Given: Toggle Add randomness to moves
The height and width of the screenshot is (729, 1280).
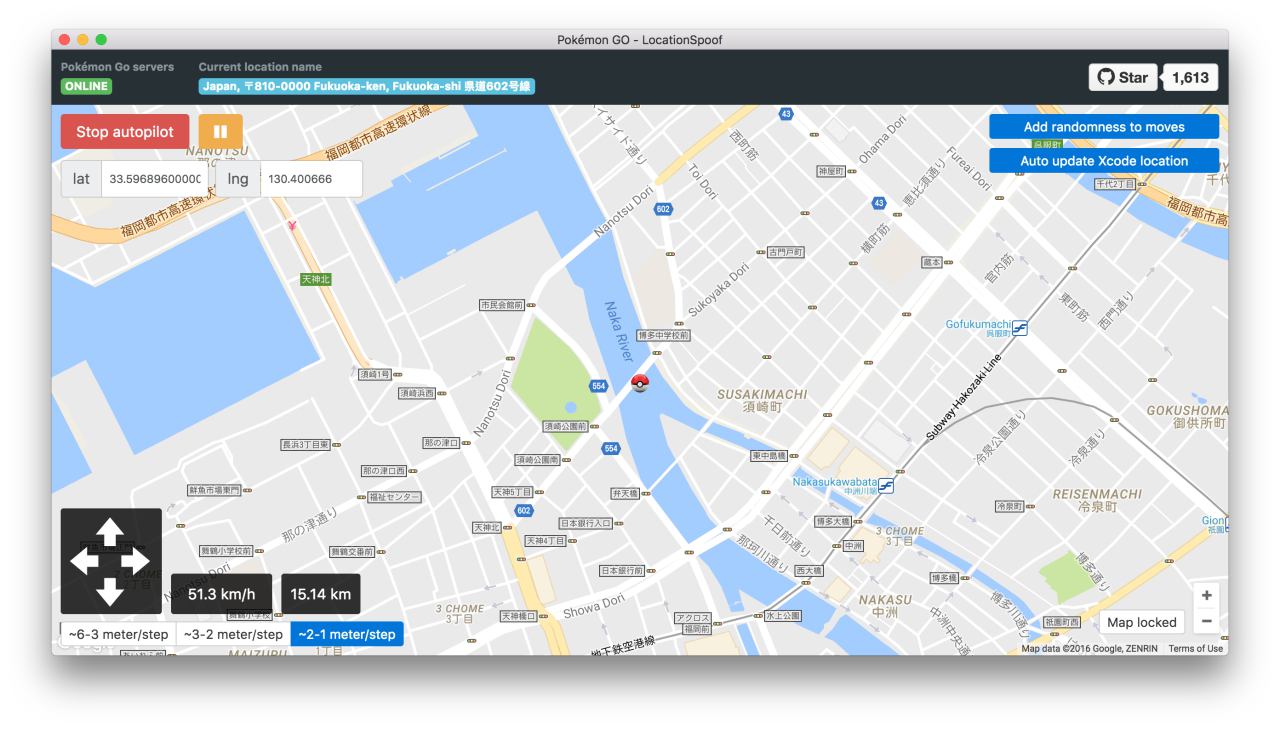Looking at the screenshot, I should [1104, 127].
